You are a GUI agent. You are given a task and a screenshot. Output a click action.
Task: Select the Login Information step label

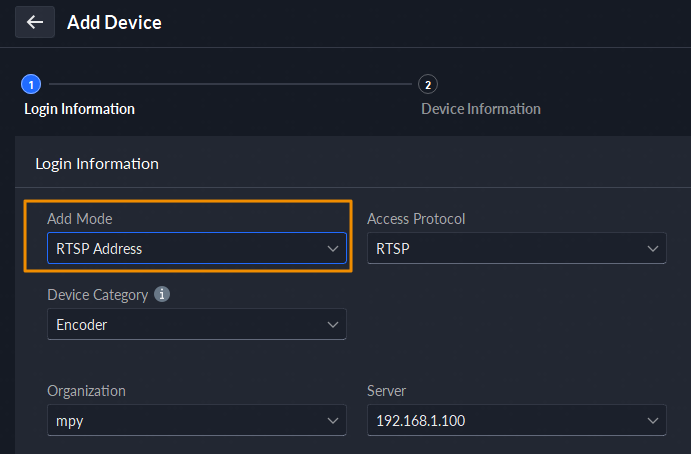[79, 109]
